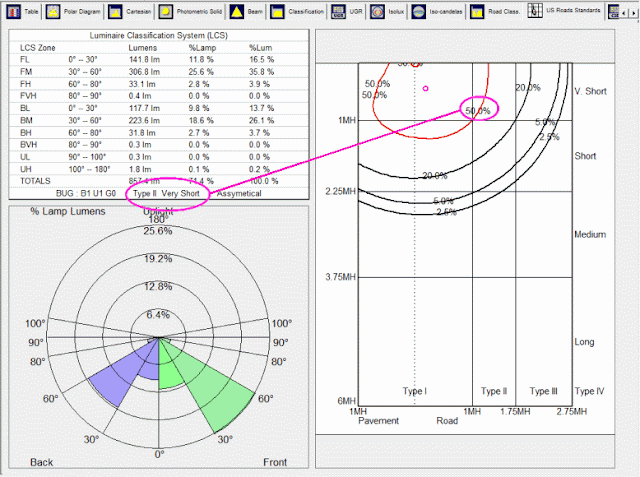Click the 1.8 lm value in the UH row

pos(140,169)
